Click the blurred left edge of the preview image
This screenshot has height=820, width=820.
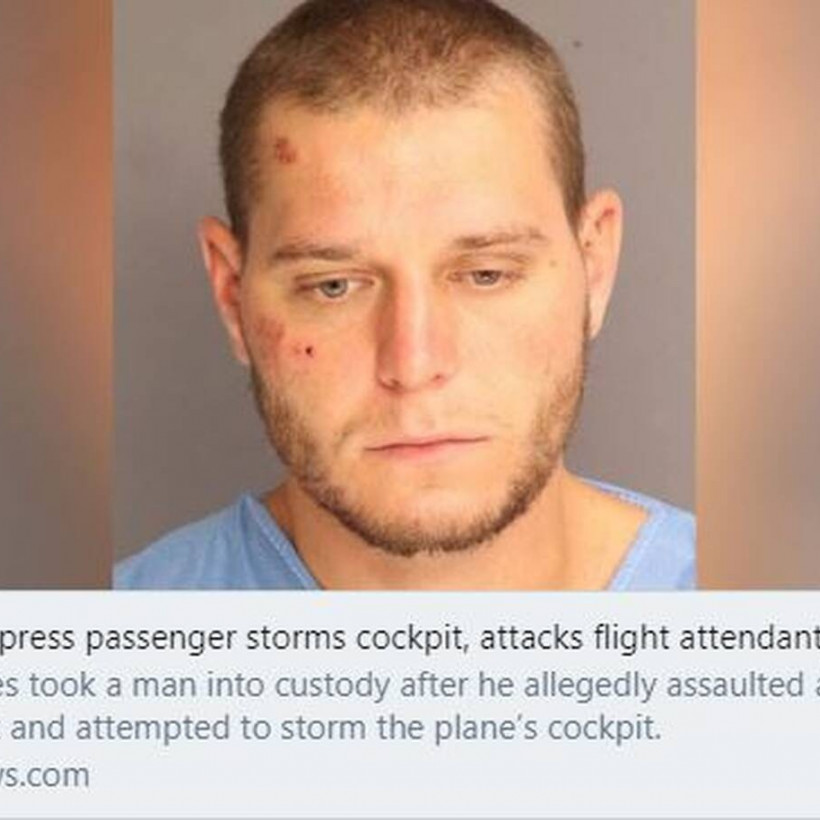click(x=56, y=294)
